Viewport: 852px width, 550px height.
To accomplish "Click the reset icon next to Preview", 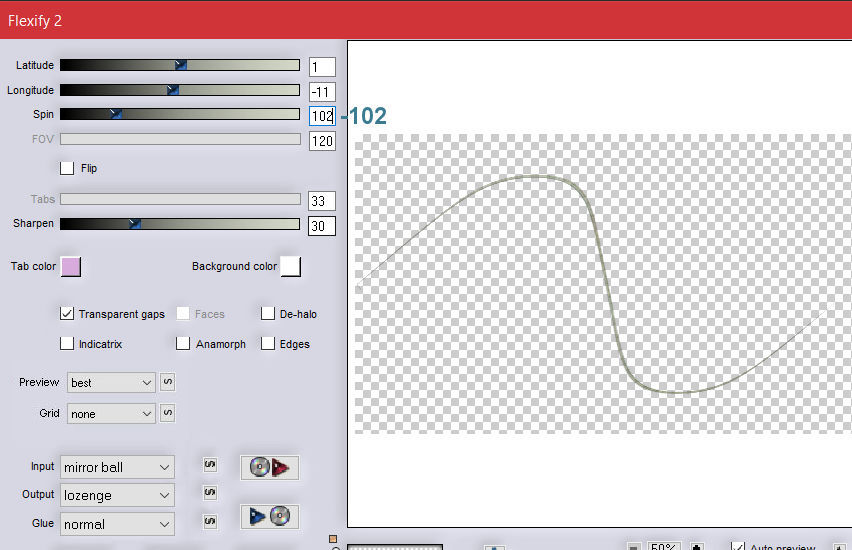I will pyautogui.click(x=168, y=382).
